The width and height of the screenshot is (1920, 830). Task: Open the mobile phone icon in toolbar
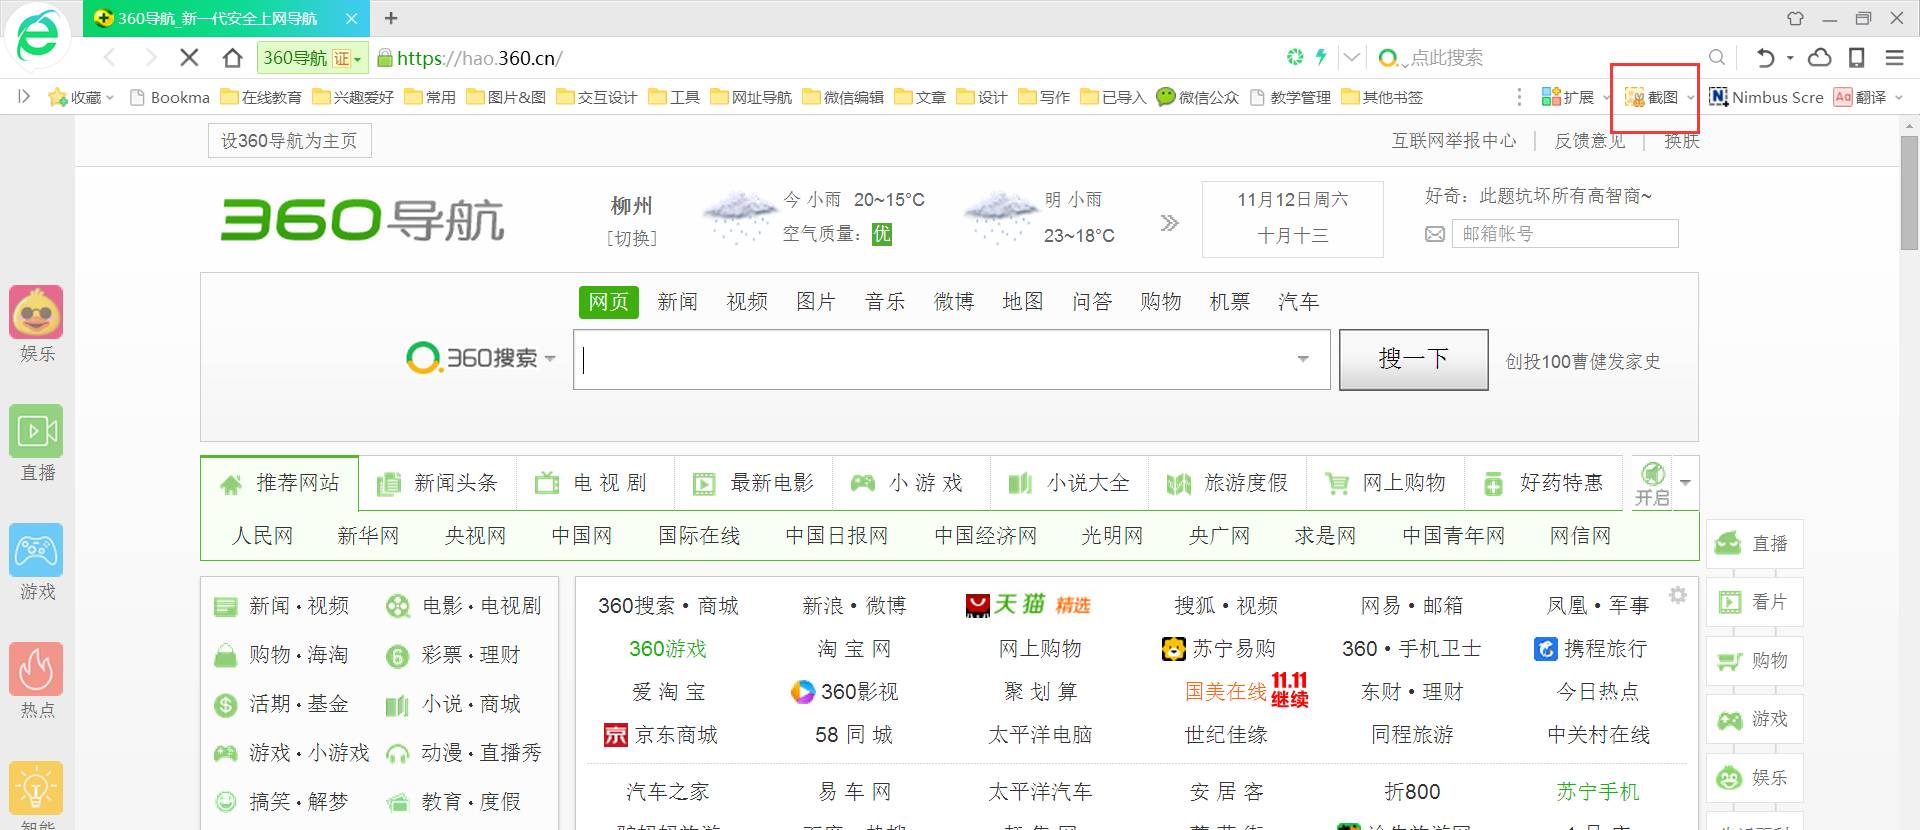pos(1856,58)
